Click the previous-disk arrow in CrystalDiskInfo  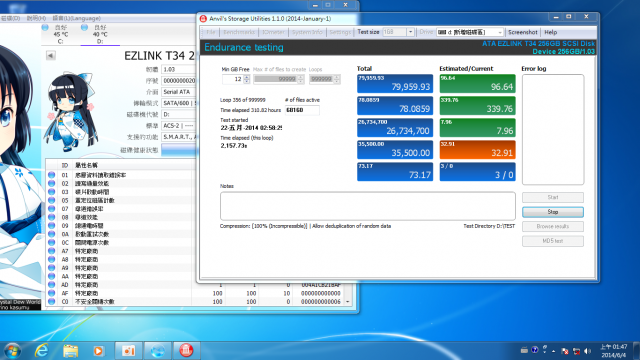click(x=51, y=55)
